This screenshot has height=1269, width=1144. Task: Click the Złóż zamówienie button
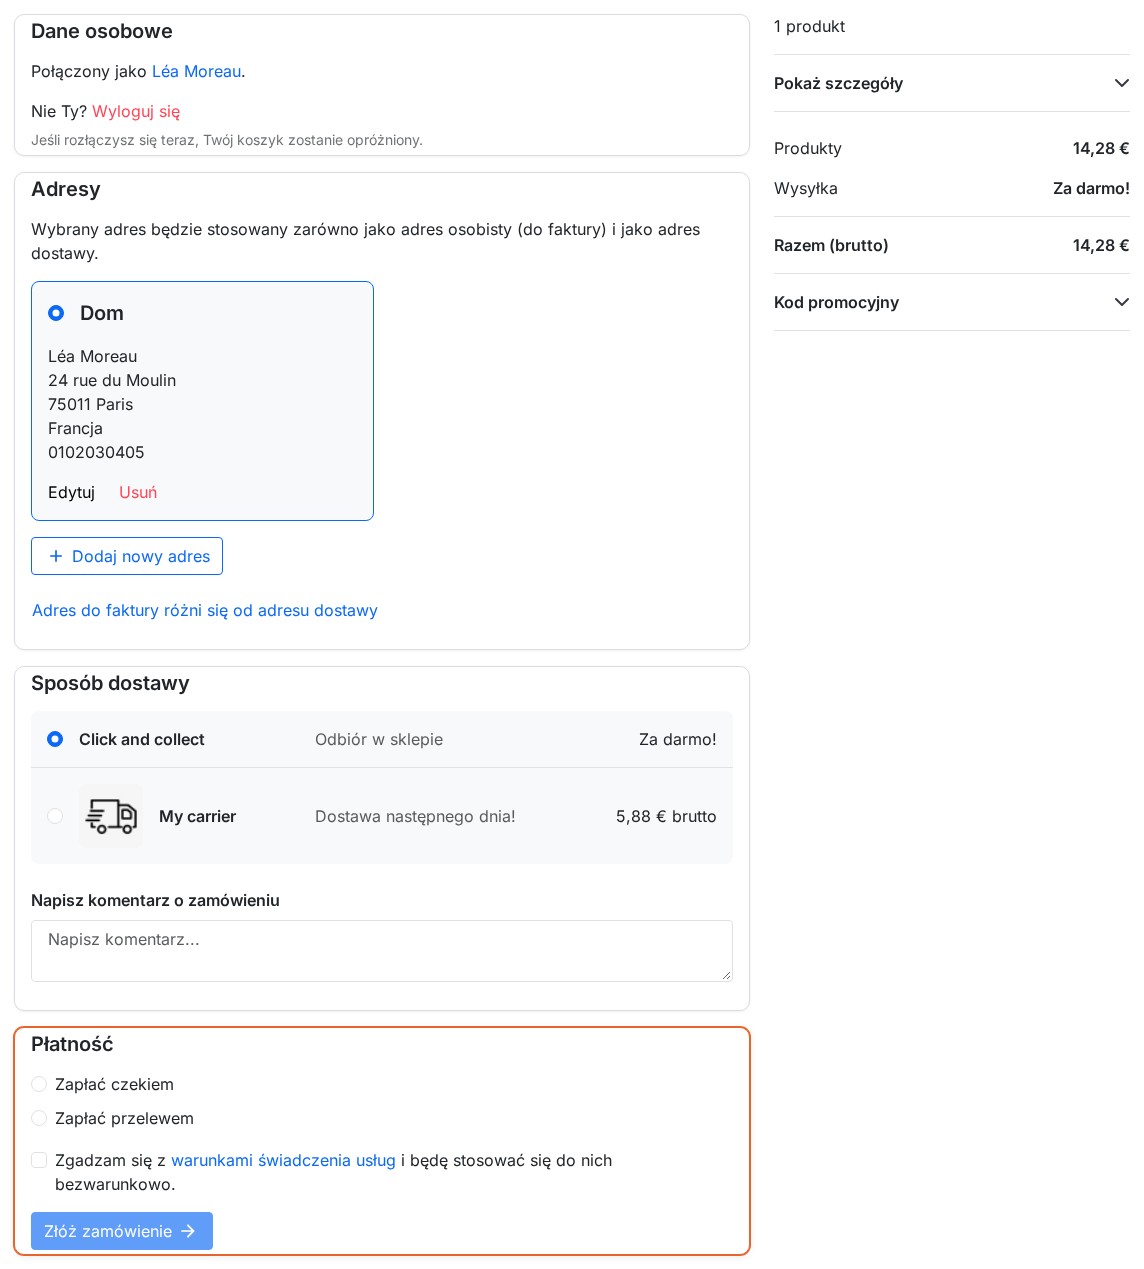coord(122,1231)
